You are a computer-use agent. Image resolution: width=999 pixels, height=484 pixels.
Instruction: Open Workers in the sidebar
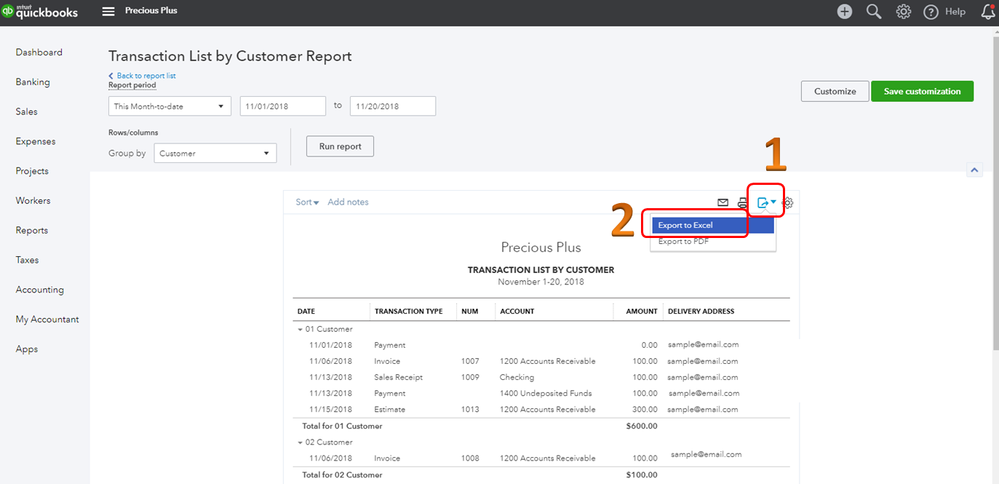pyautogui.click(x=33, y=201)
